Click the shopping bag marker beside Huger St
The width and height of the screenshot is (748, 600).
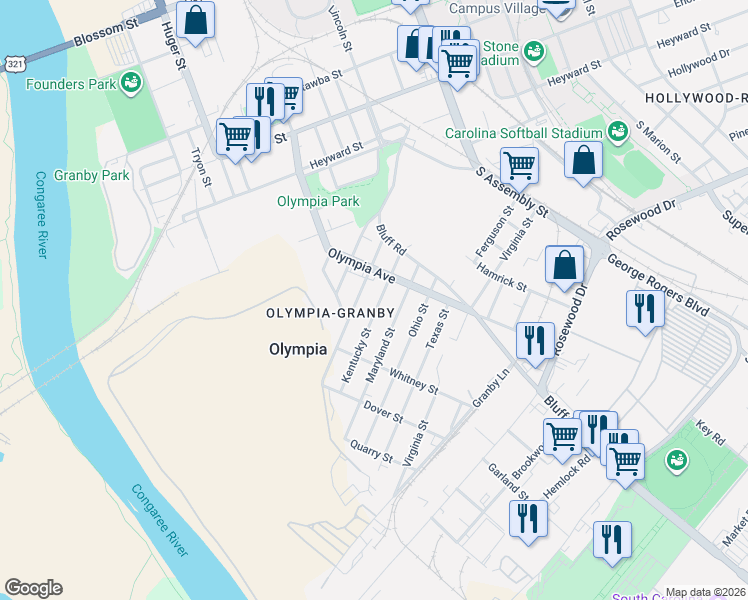(x=195, y=22)
